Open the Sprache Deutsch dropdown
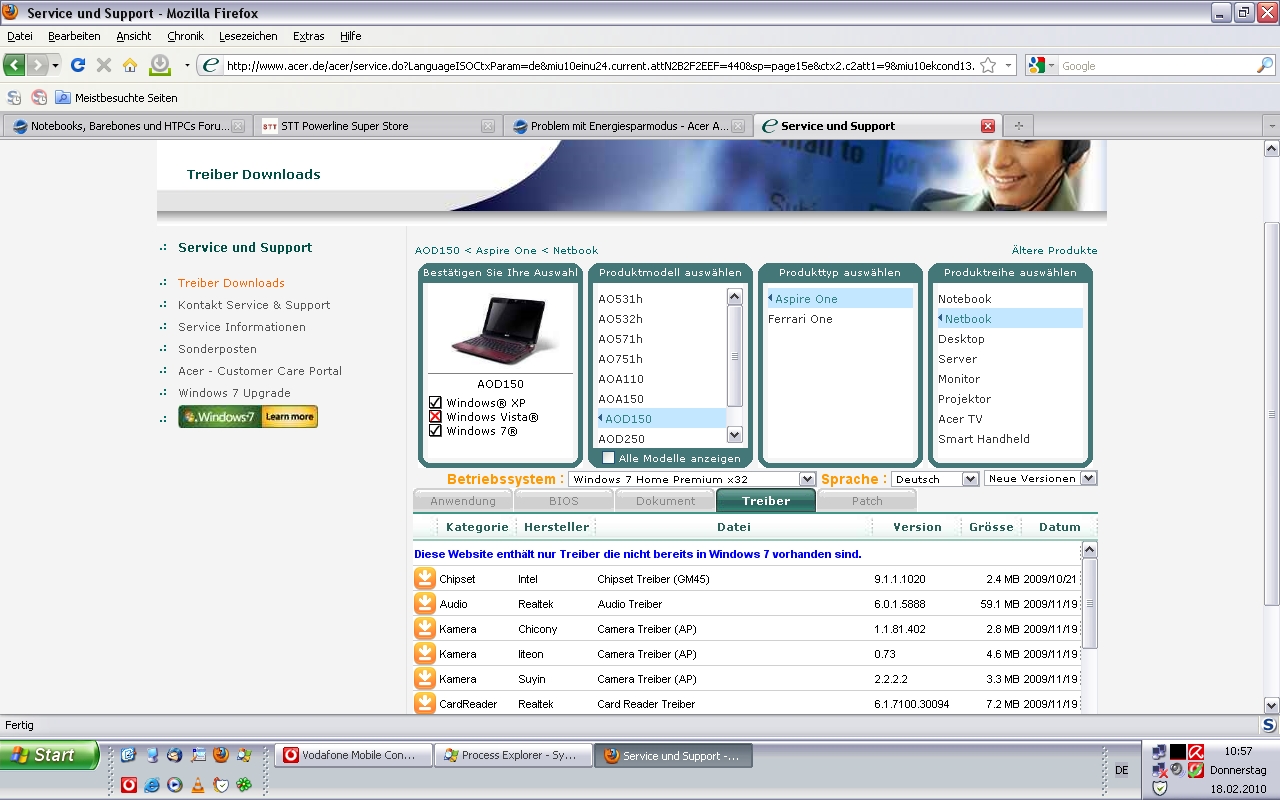This screenshot has height=800, width=1280. [x=935, y=479]
